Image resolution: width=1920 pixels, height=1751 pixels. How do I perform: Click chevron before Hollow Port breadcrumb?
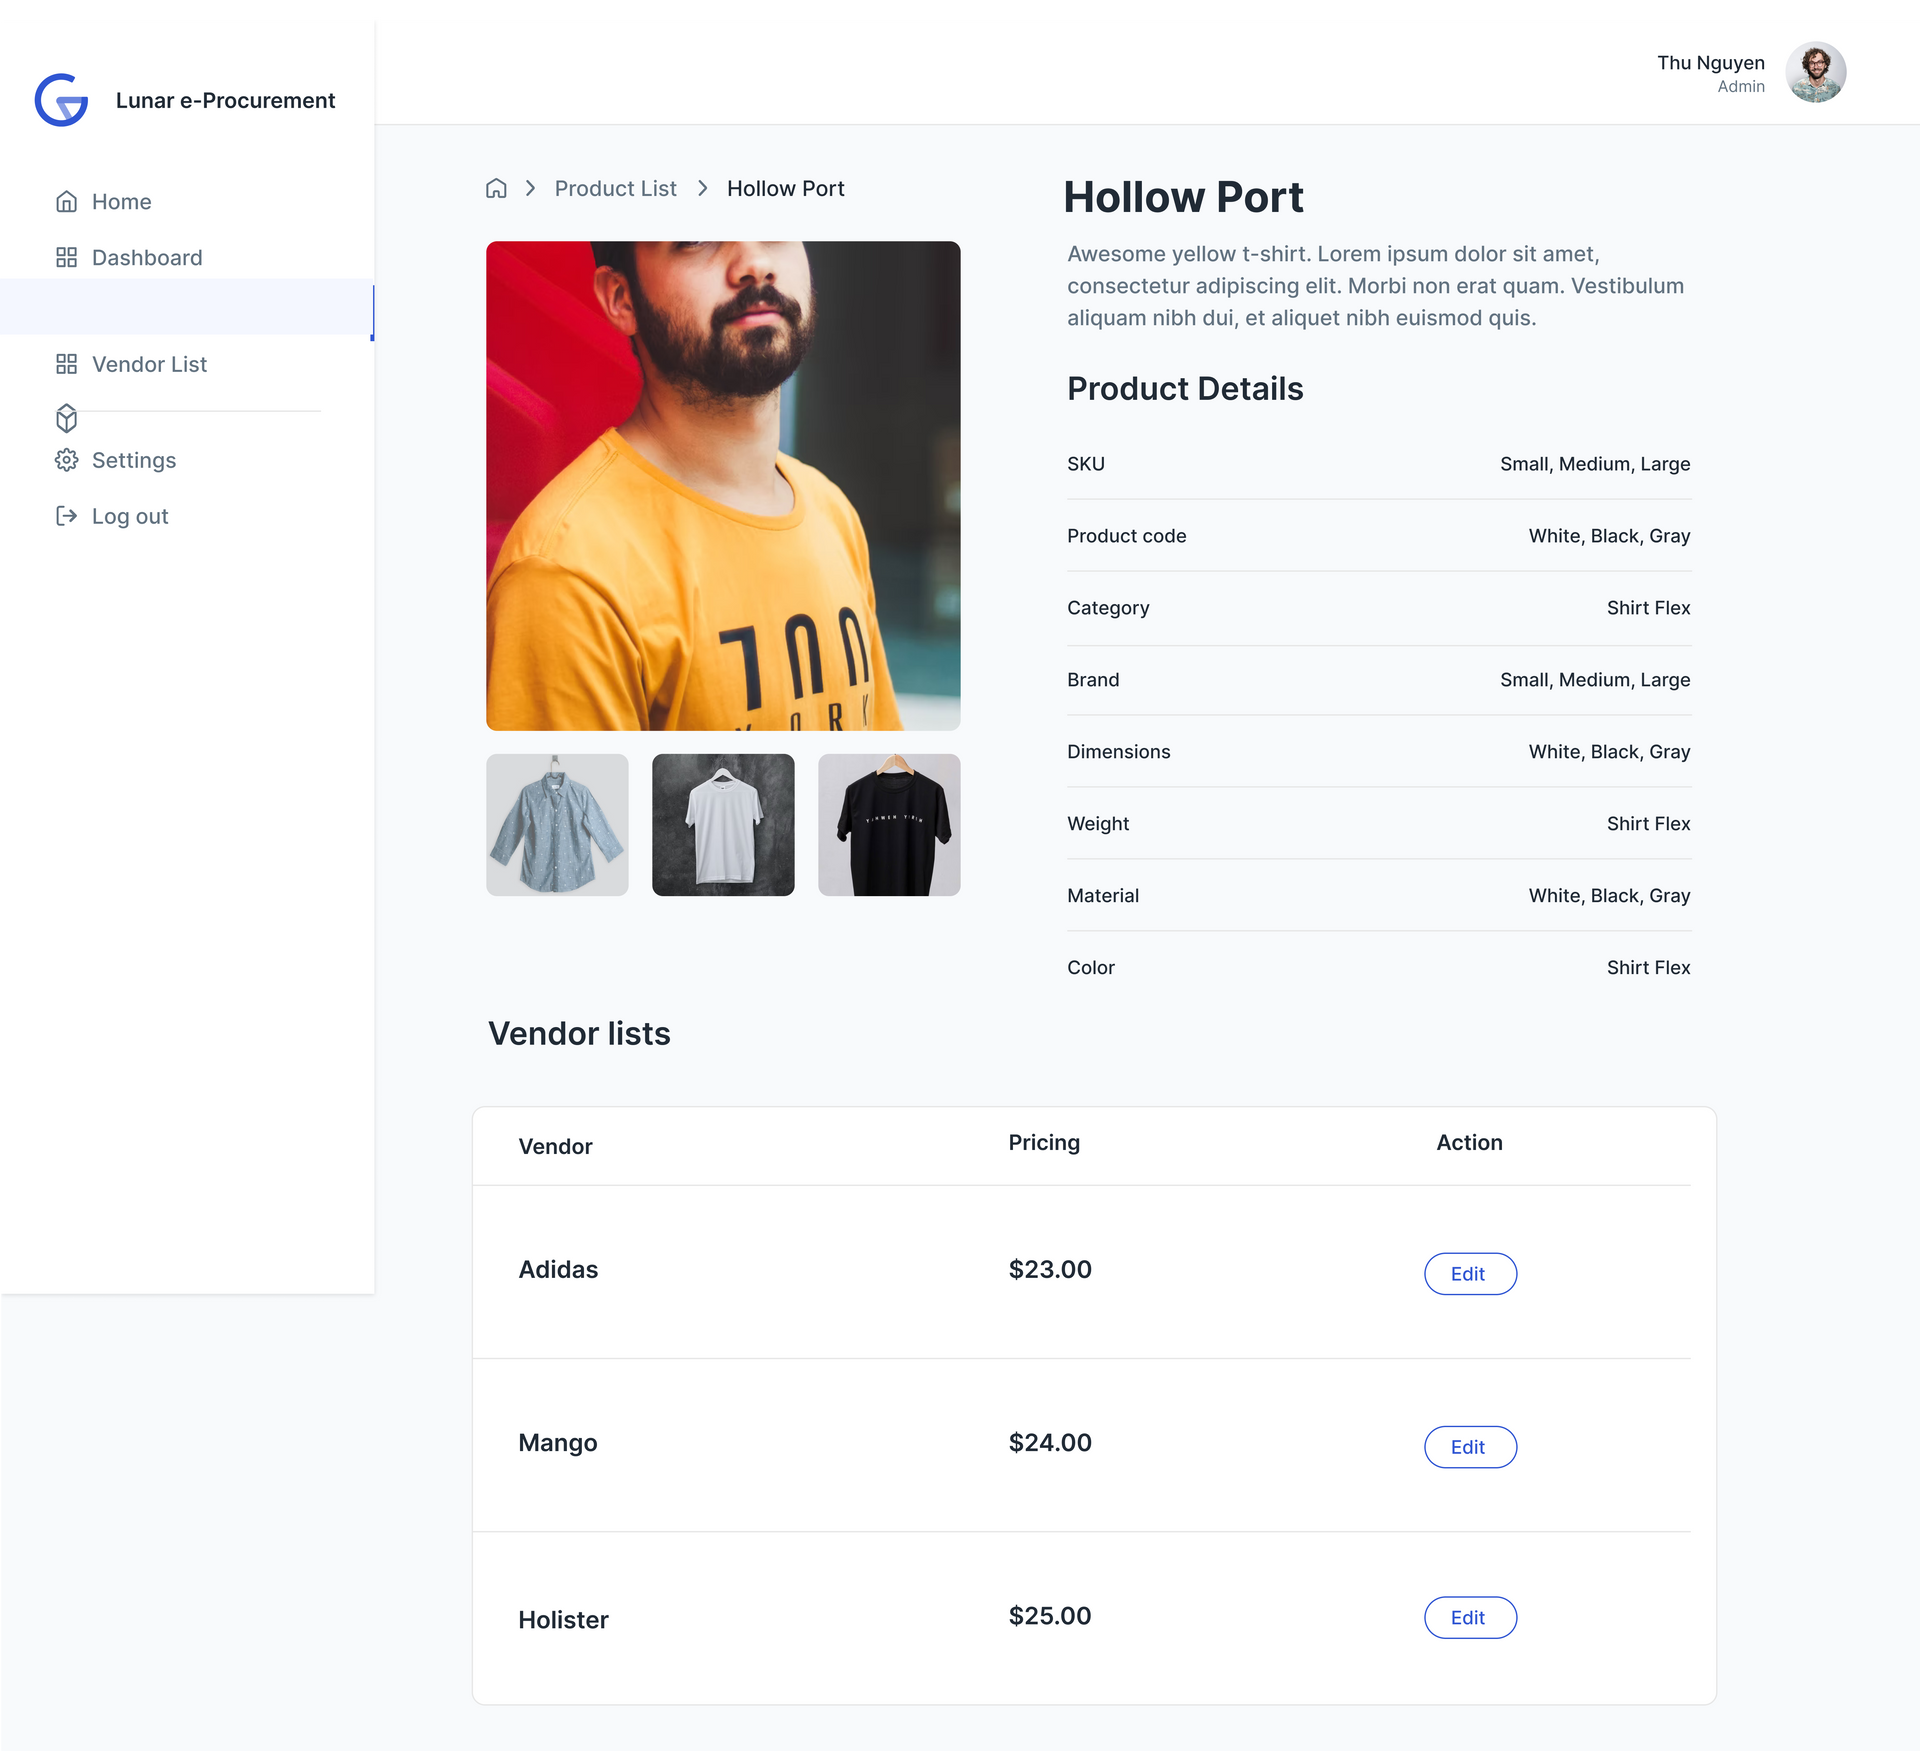click(x=702, y=188)
